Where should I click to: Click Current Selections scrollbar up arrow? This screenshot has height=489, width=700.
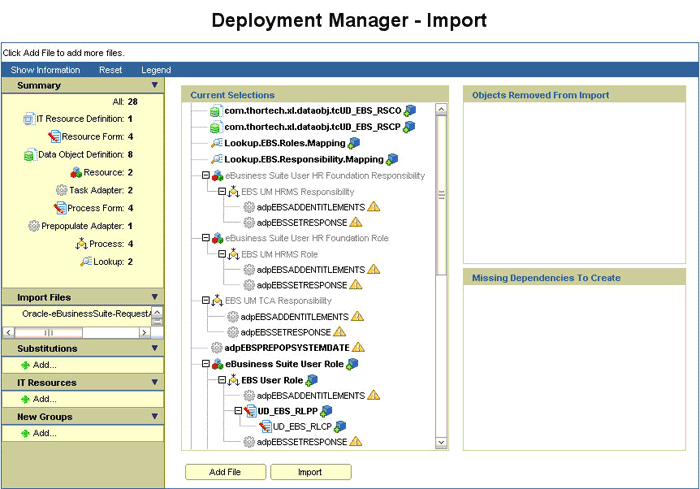441,109
